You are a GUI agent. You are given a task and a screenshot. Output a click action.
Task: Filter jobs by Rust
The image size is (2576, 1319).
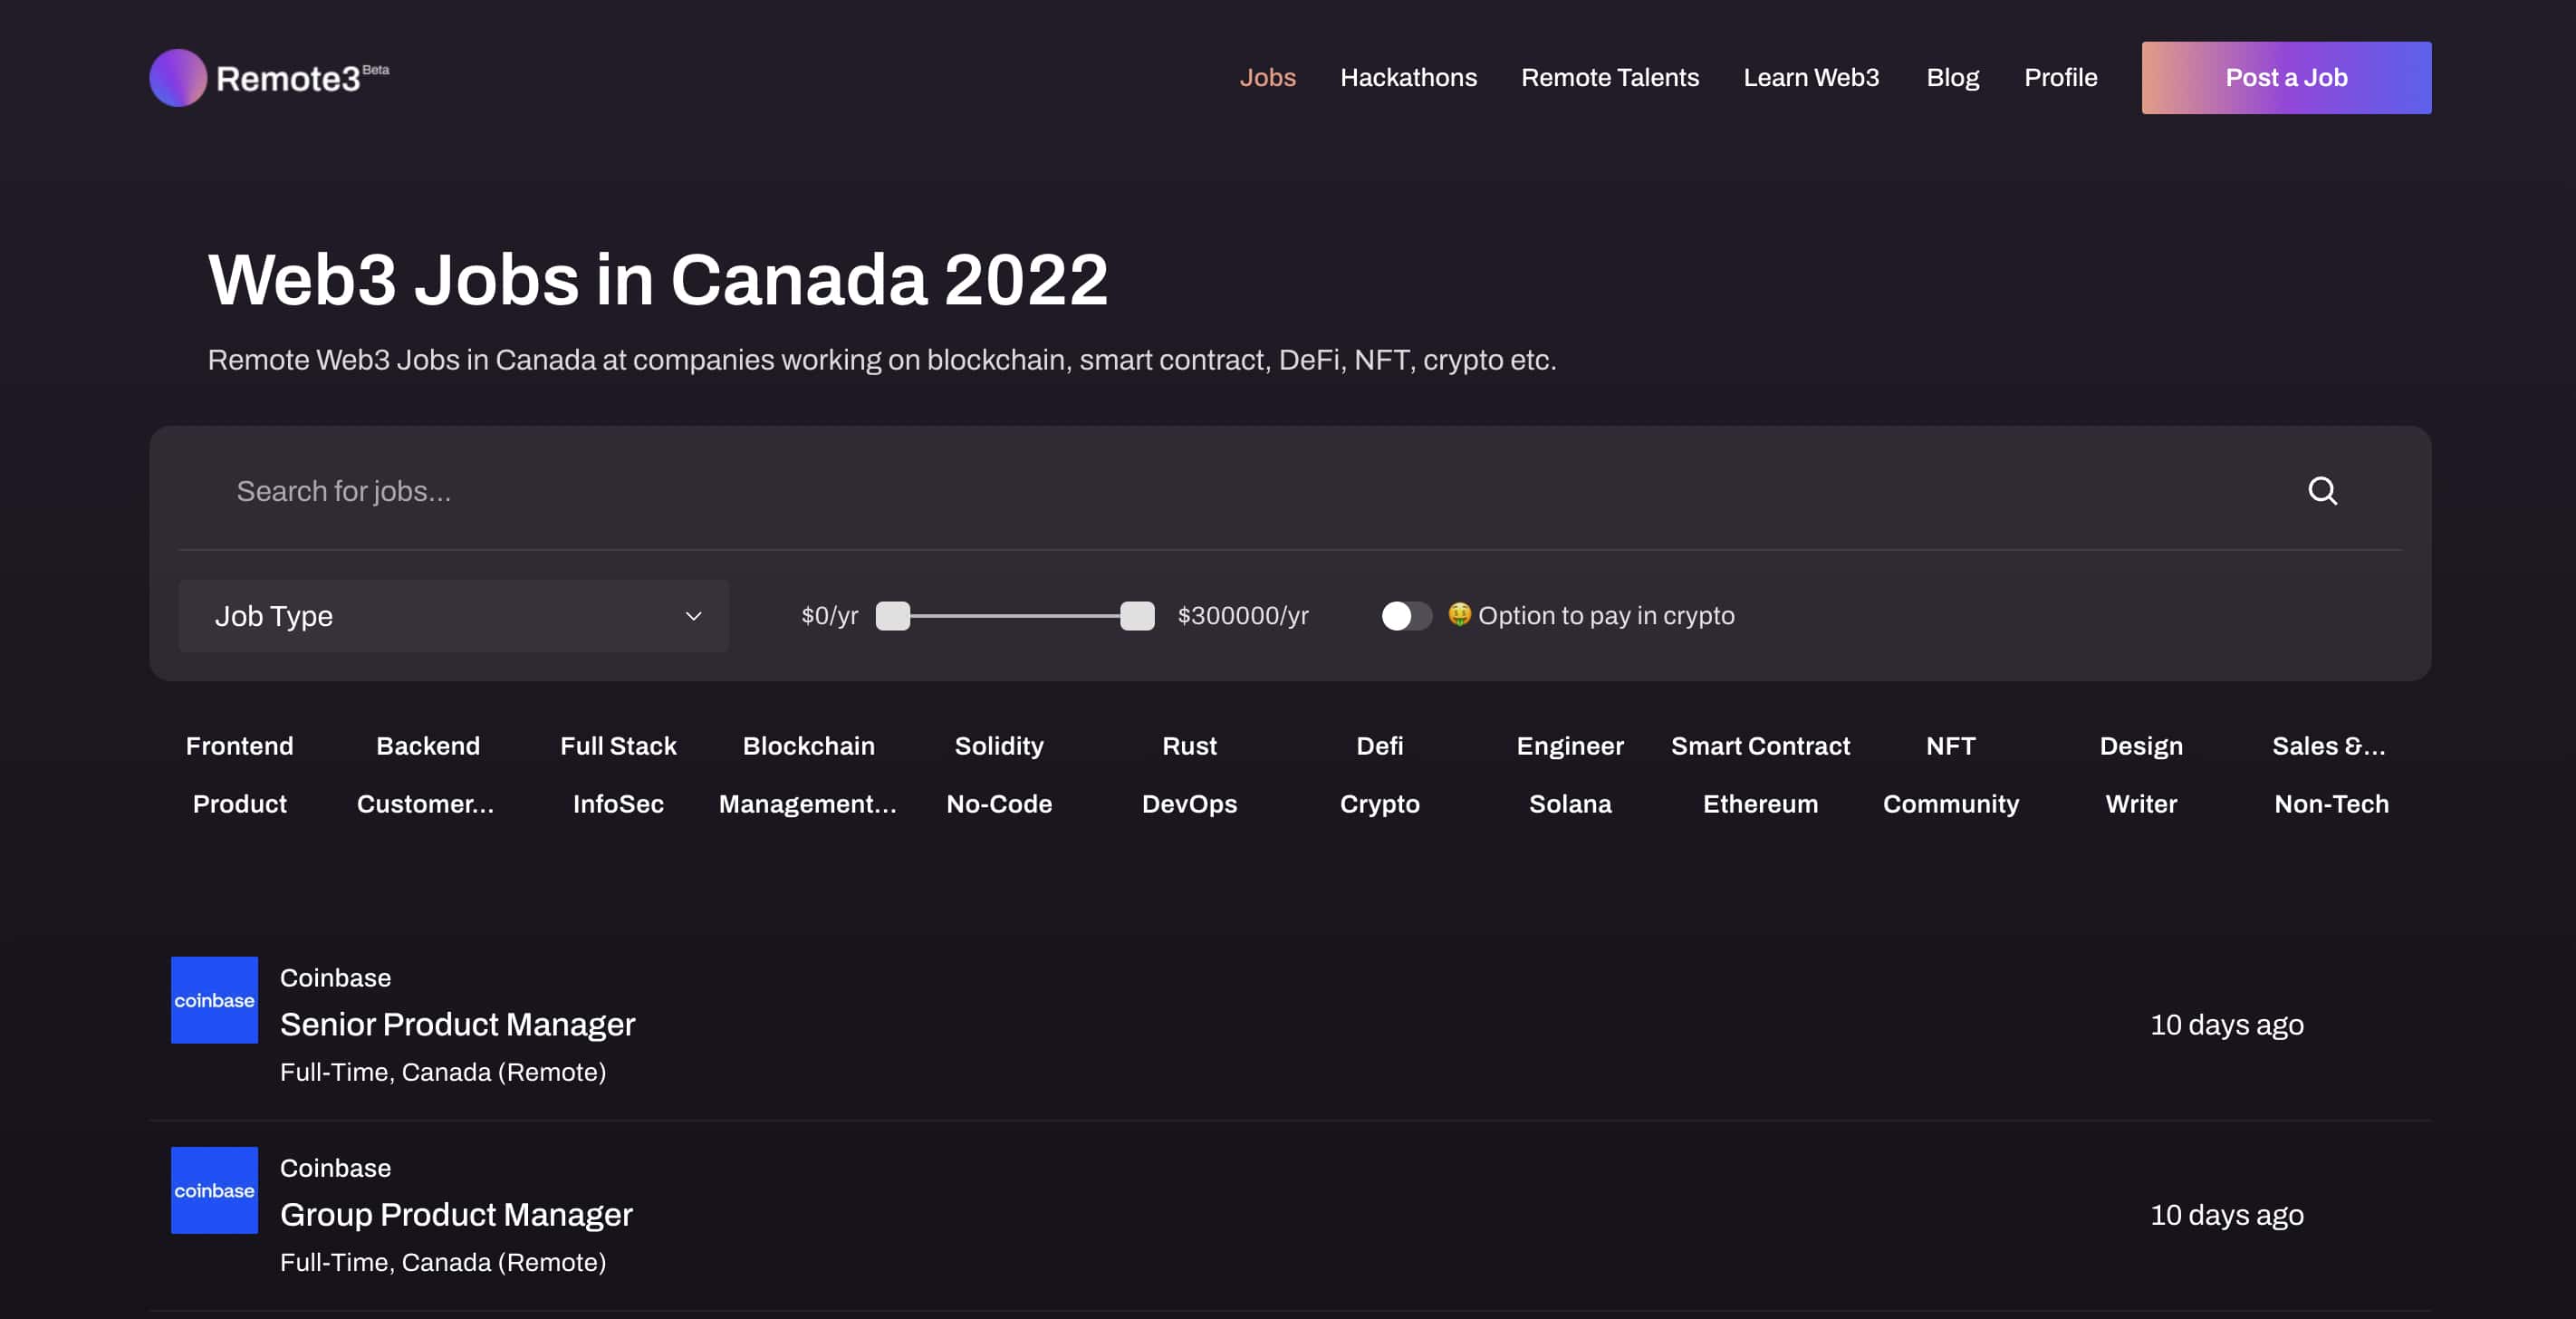(1189, 746)
